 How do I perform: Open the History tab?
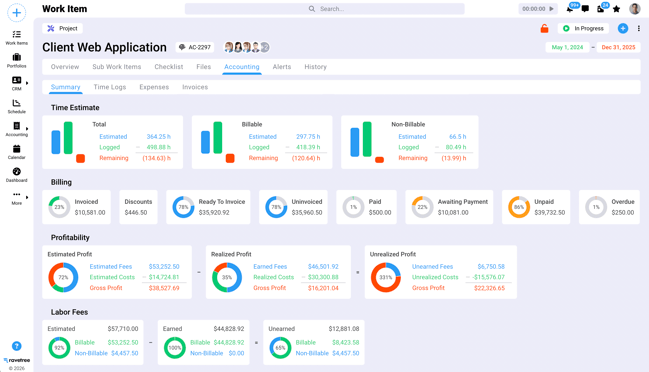coord(315,67)
